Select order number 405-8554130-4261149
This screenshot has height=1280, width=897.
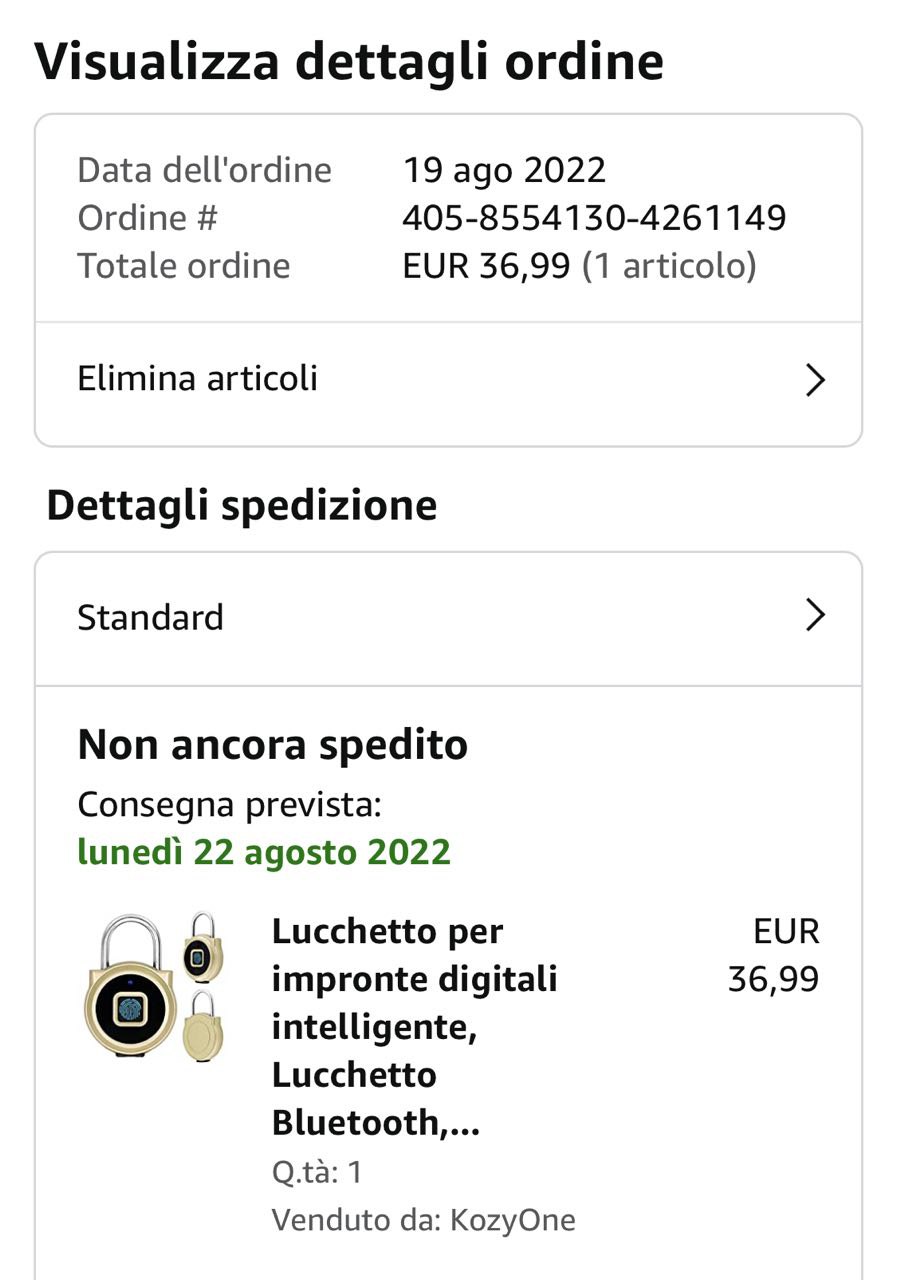click(x=594, y=217)
